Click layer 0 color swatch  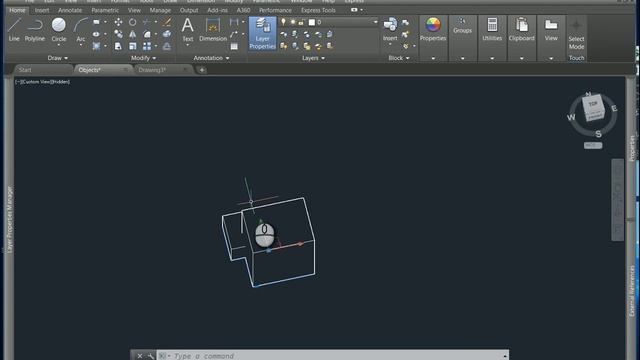click(x=312, y=22)
